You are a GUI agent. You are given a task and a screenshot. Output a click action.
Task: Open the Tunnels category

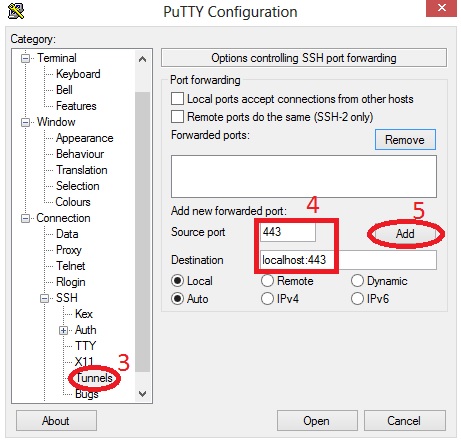pyautogui.click(x=94, y=378)
